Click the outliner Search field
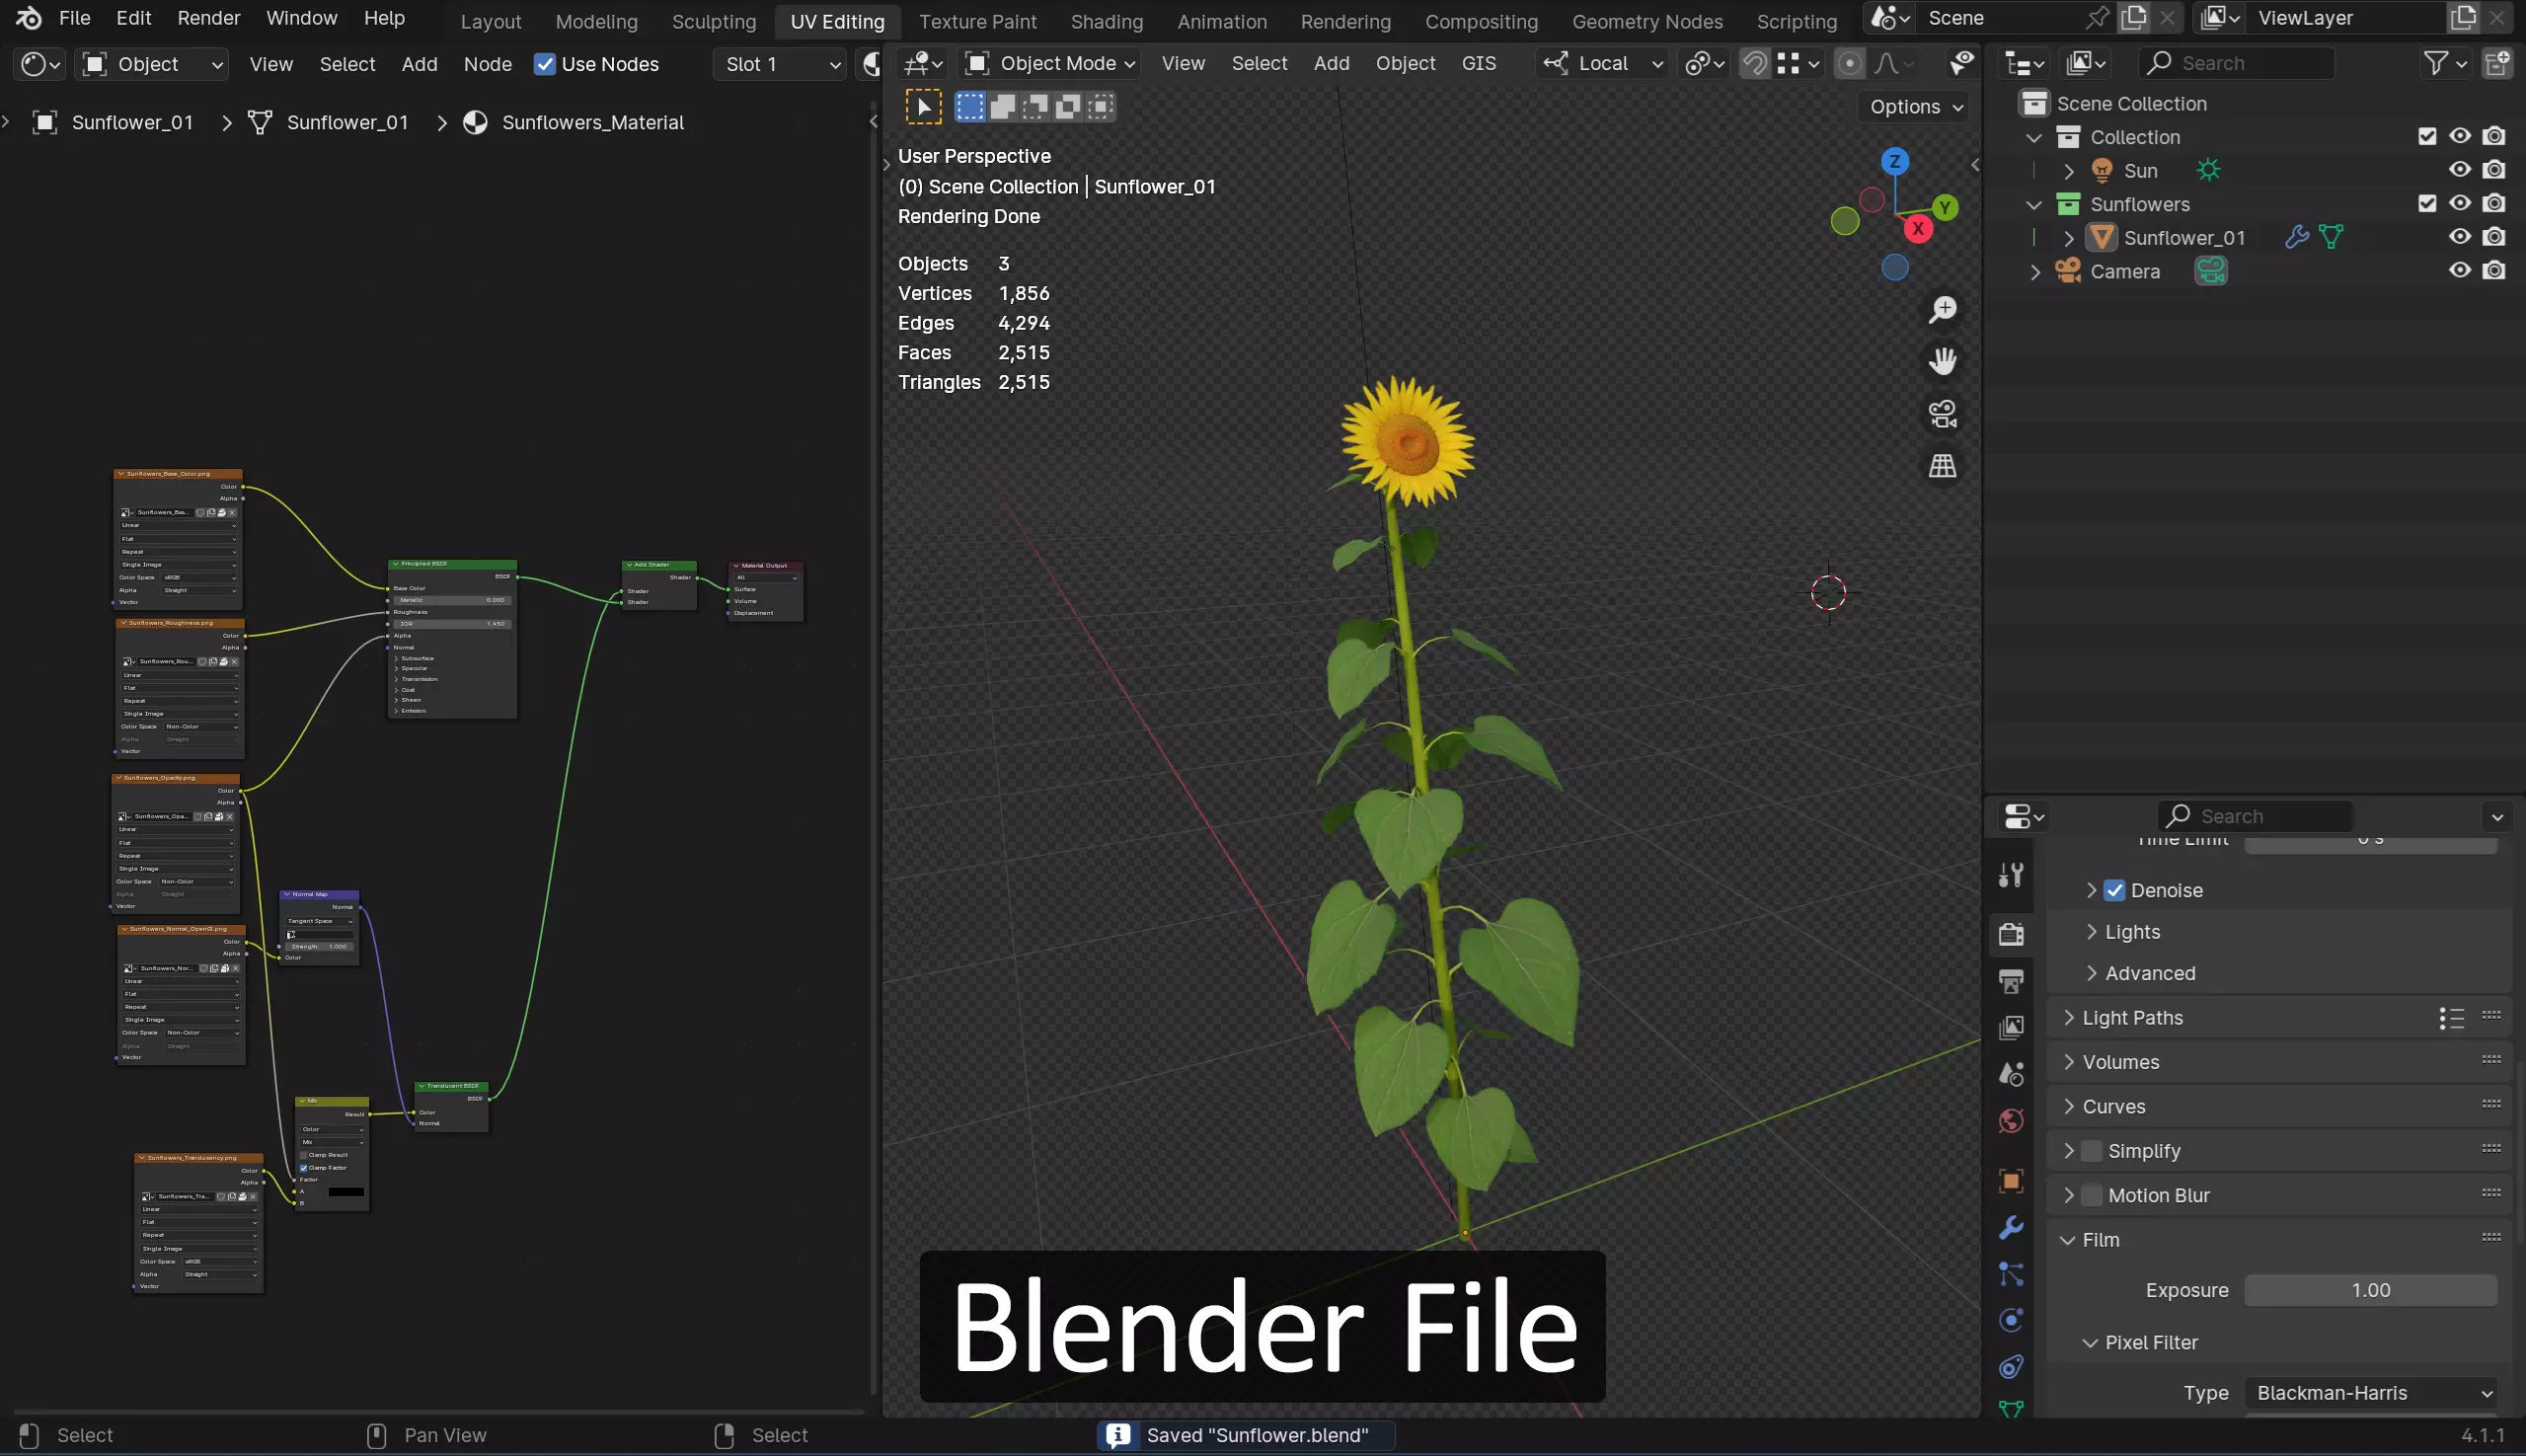The height and width of the screenshot is (1456, 2526). tap(2237, 64)
